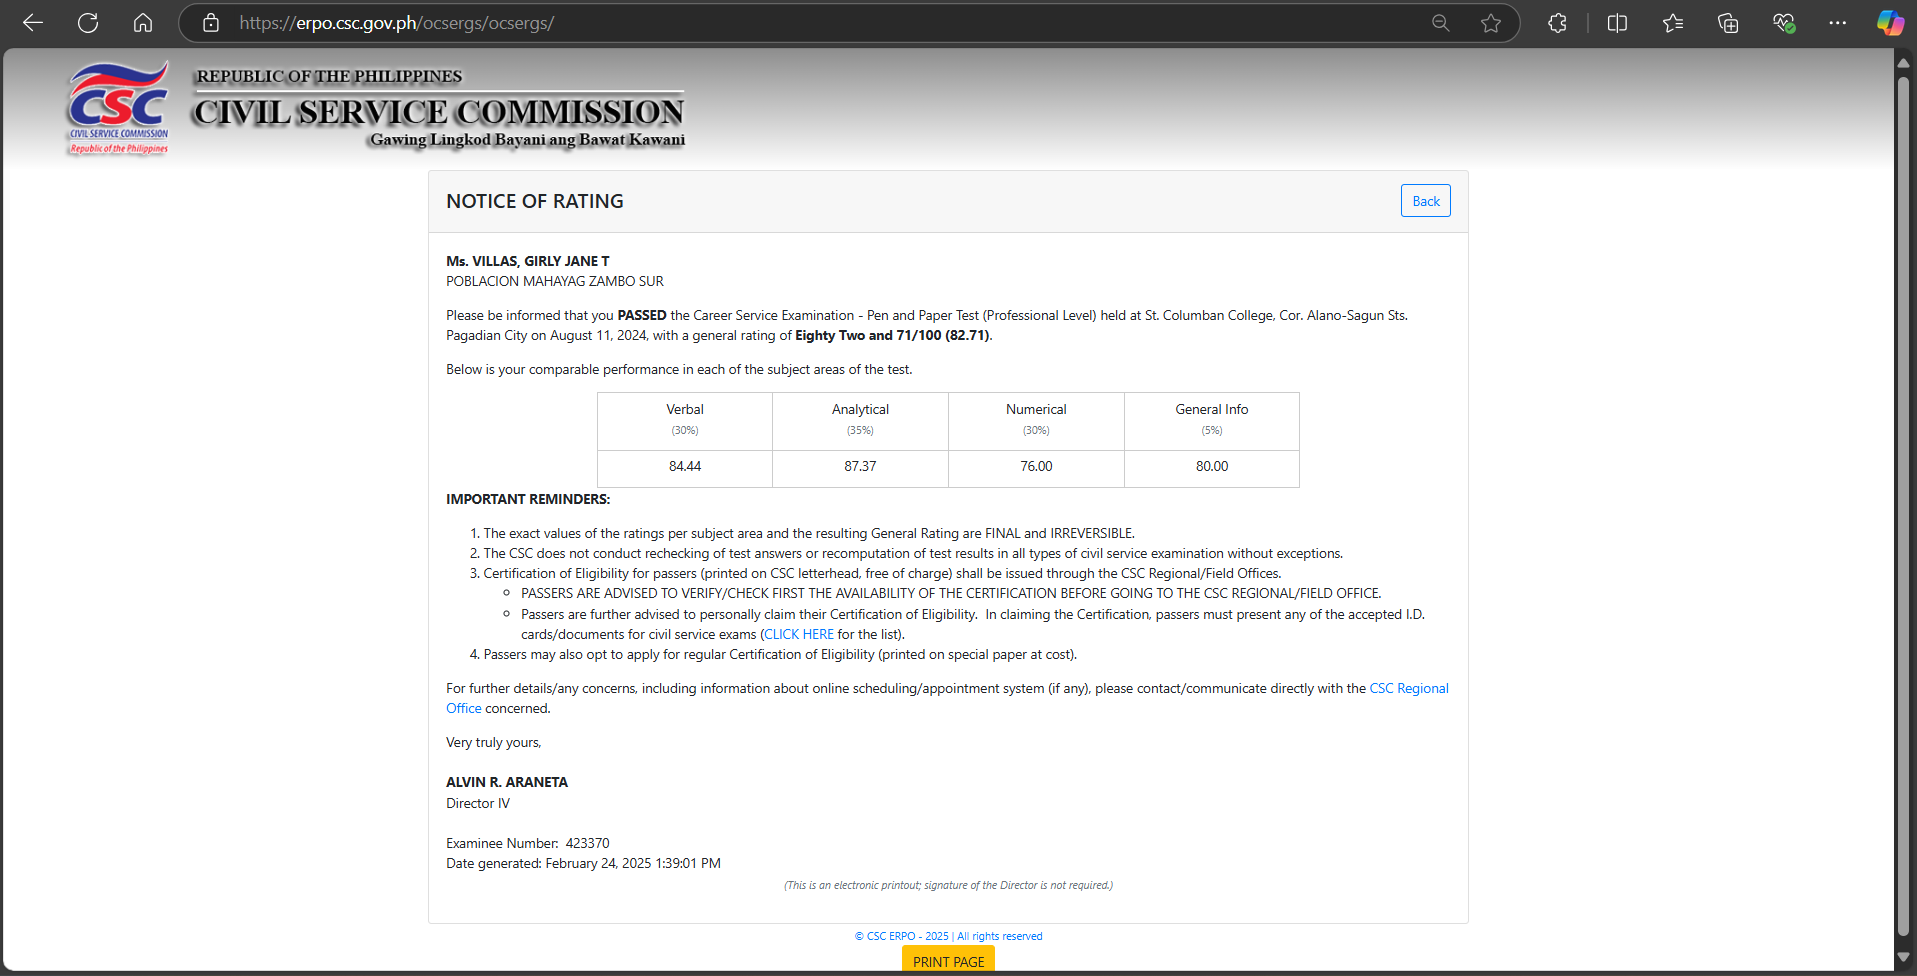Click the Director IV title text
Viewport: 1917px width, 976px height.
click(x=478, y=803)
